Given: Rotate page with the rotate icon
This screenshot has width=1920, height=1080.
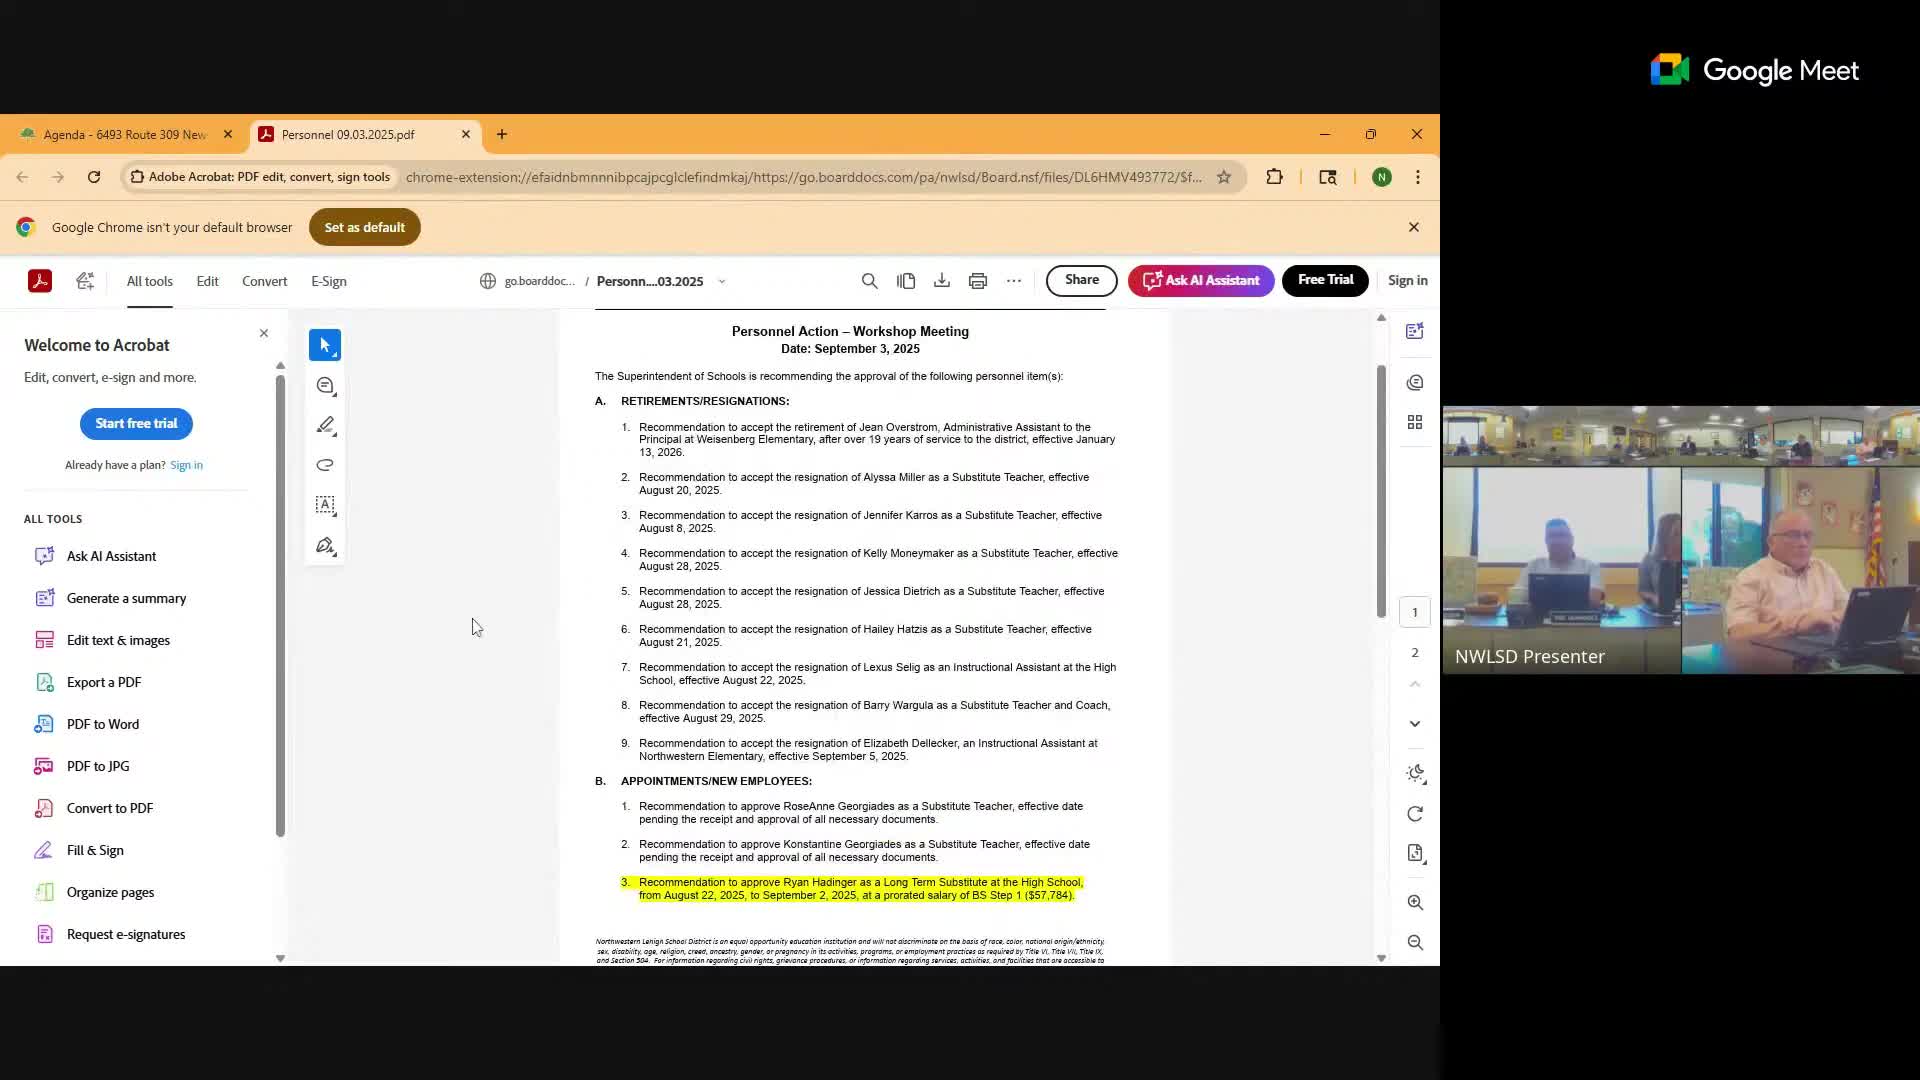Looking at the screenshot, I should point(1415,814).
